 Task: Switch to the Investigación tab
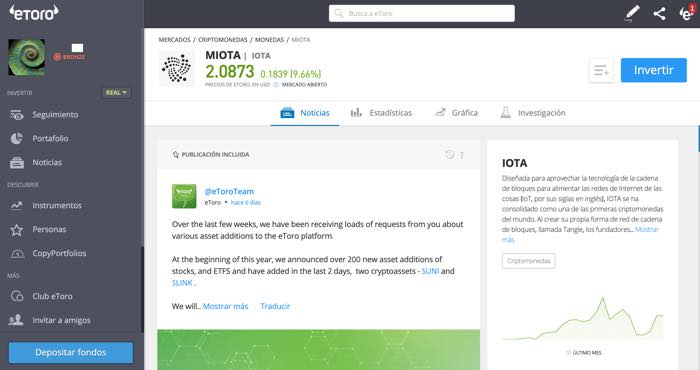[x=533, y=113]
